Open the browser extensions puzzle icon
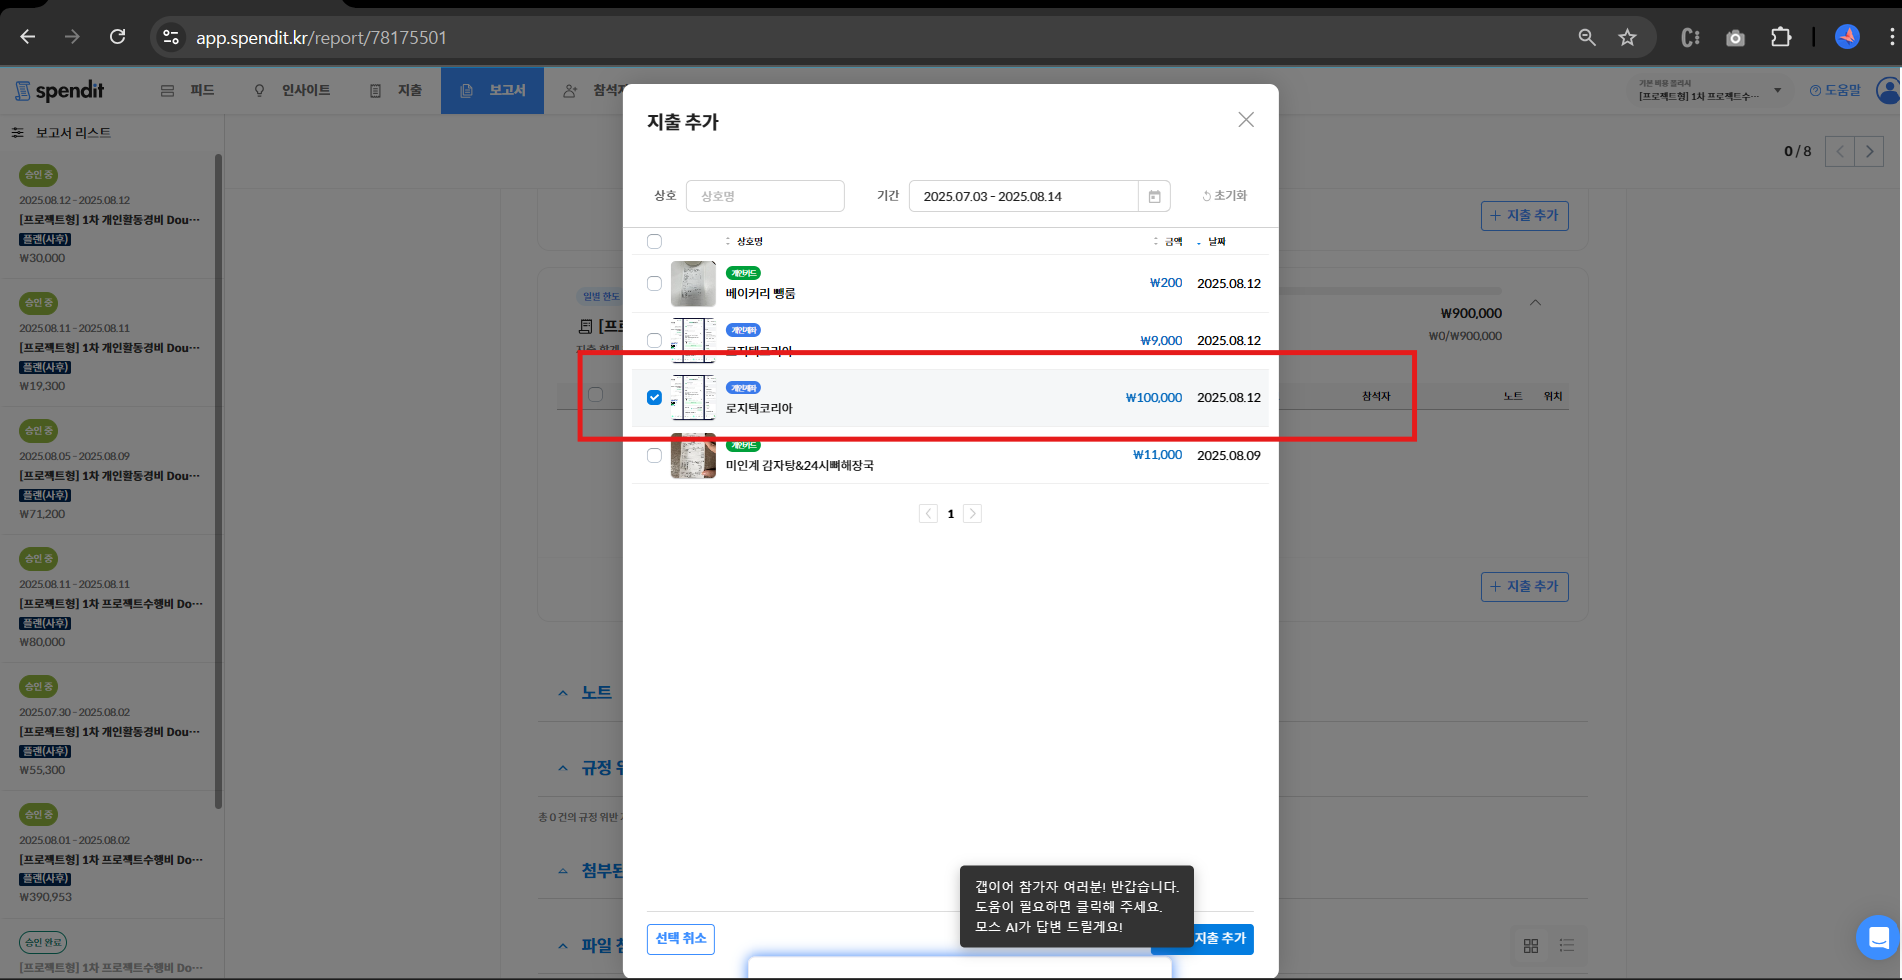This screenshot has height=980, width=1902. pyautogui.click(x=1781, y=37)
